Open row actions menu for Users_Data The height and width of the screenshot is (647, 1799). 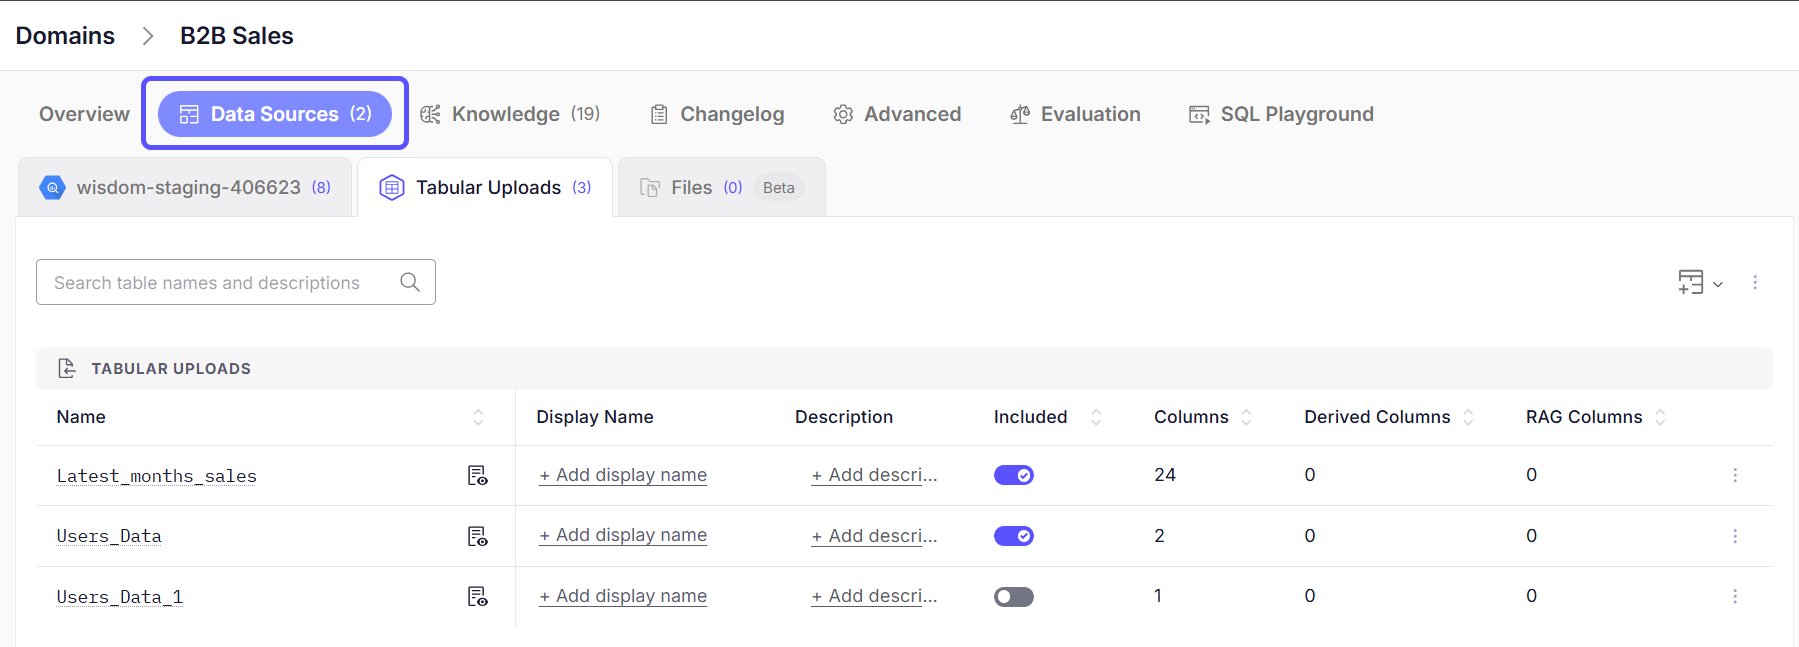pyautogui.click(x=1735, y=536)
